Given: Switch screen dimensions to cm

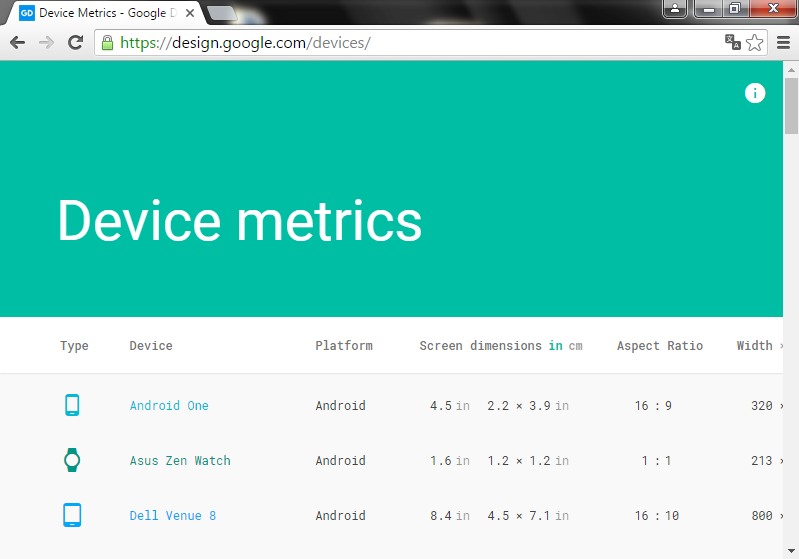Looking at the screenshot, I should 576,346.
